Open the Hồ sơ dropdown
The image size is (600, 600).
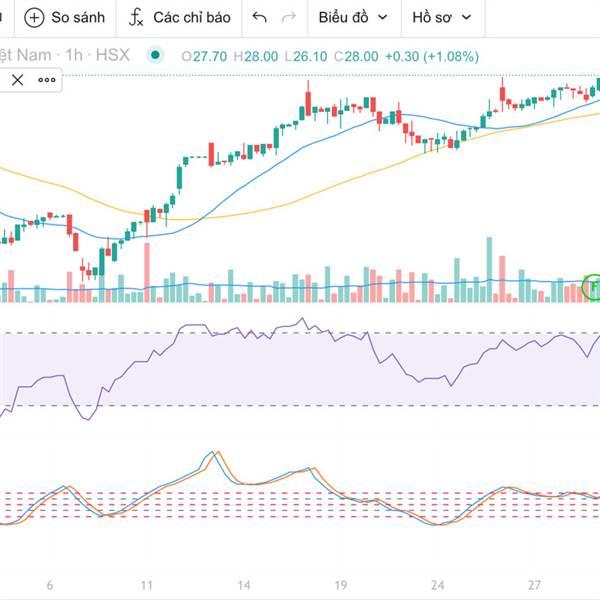click(442, 18)
